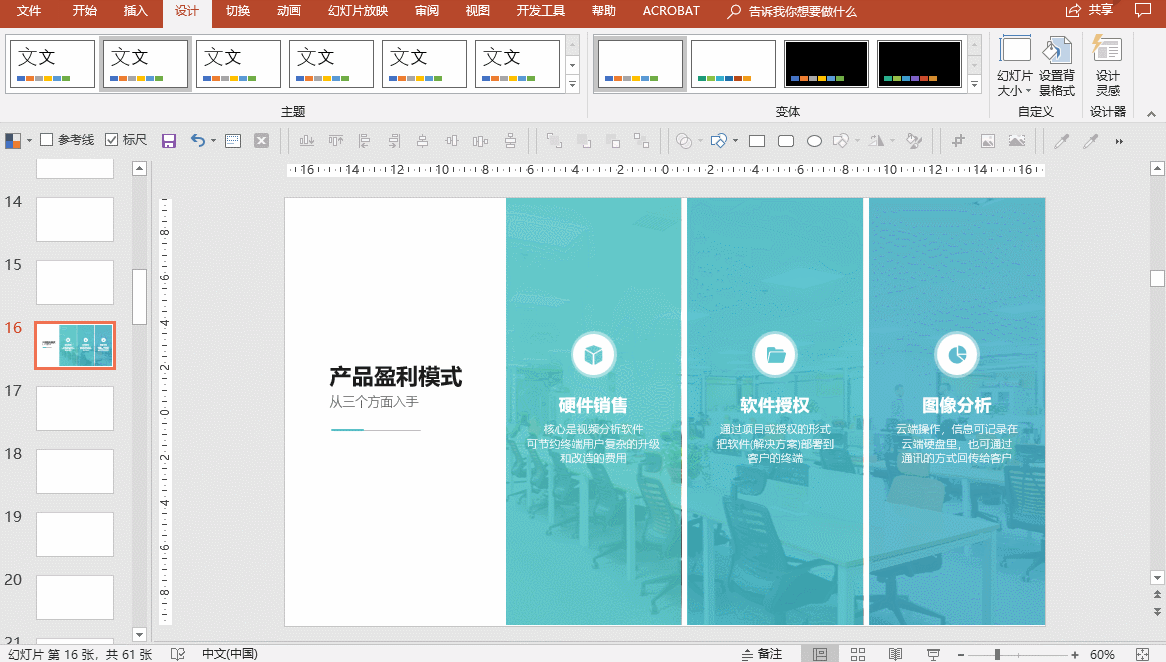This screenshot has width=1166, height=662.
Task: Click the Undo arrow icon
Action: click(x=197, y=141)
